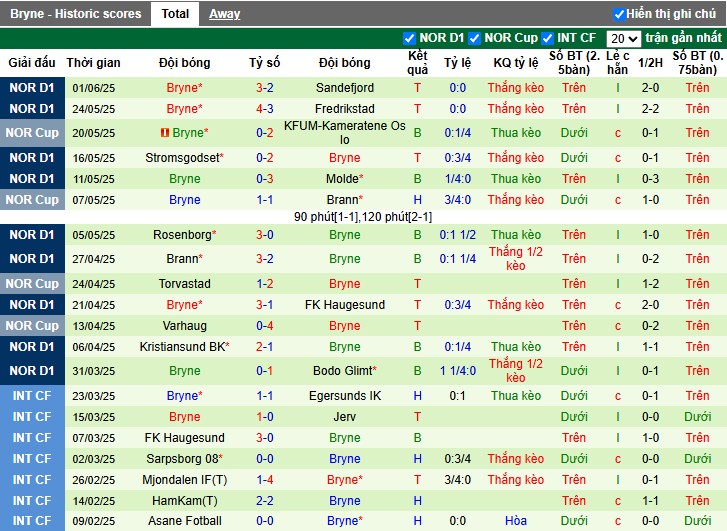Click the Bryne - Historic scores title
Screen dimensions: 727x531
pyautogui.click(x=76, y=14)
